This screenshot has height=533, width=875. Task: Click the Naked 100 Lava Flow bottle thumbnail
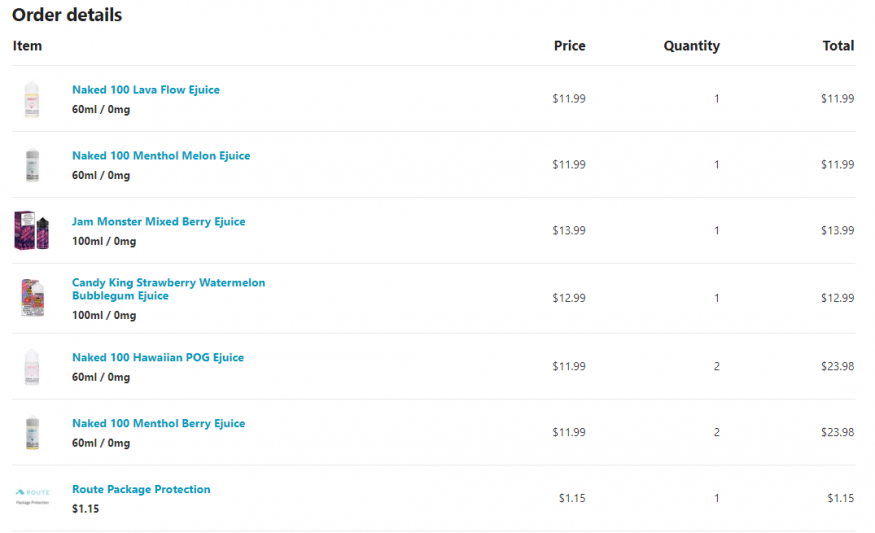pos(32,99)
